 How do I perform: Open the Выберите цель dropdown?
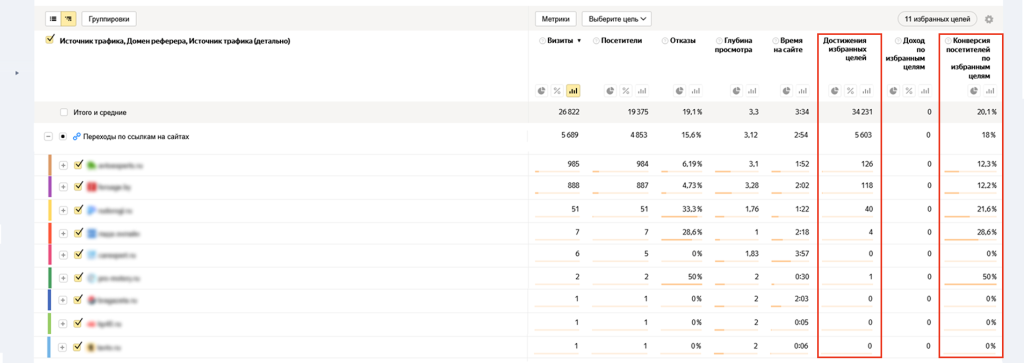click(x=616, y=19)
